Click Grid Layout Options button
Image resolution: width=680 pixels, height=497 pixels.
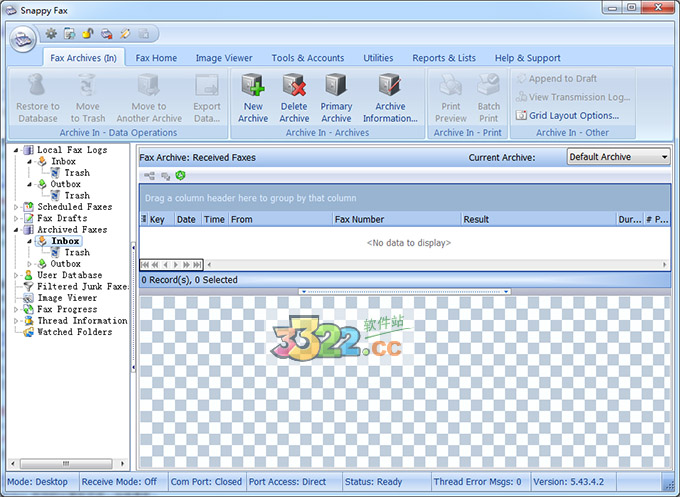pyautogui.click(x=566, y=115)
